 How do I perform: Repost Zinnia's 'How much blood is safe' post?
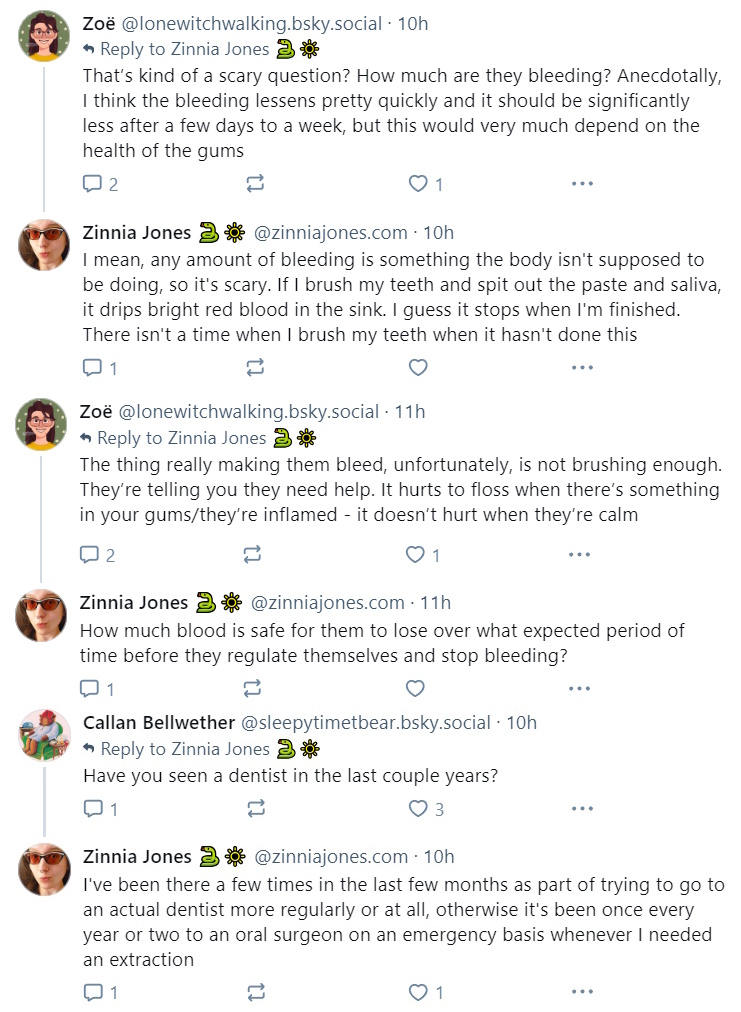252,689
